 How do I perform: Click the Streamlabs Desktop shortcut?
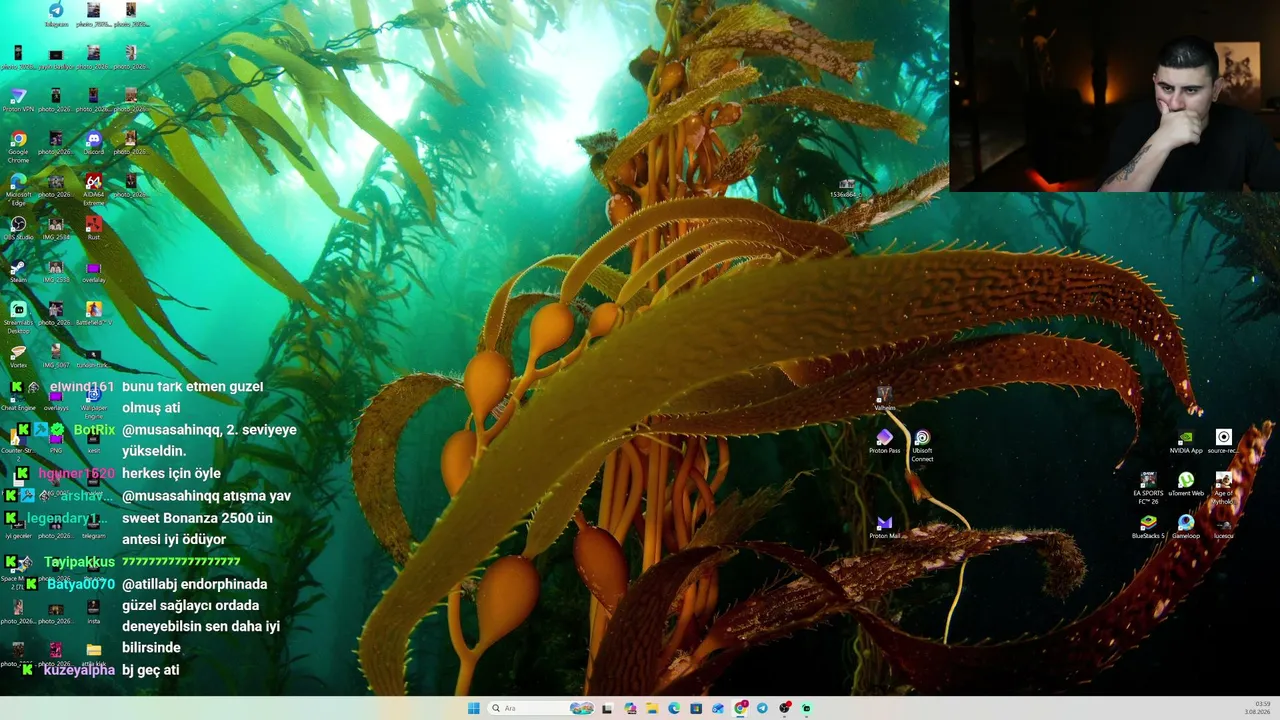(18, 316)
